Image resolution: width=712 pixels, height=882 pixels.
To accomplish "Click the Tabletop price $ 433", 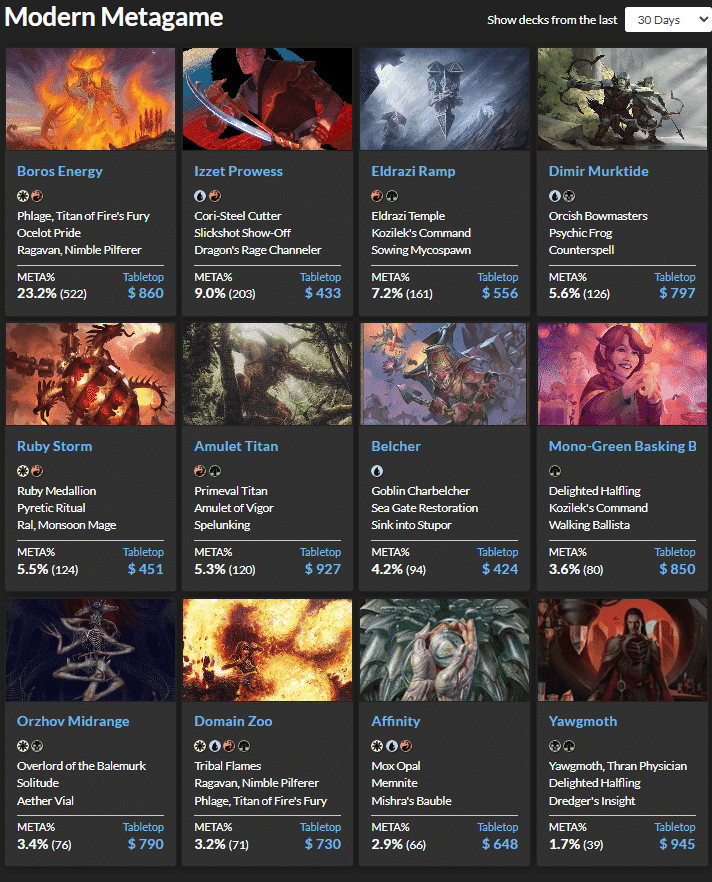I will click(323, 293).
